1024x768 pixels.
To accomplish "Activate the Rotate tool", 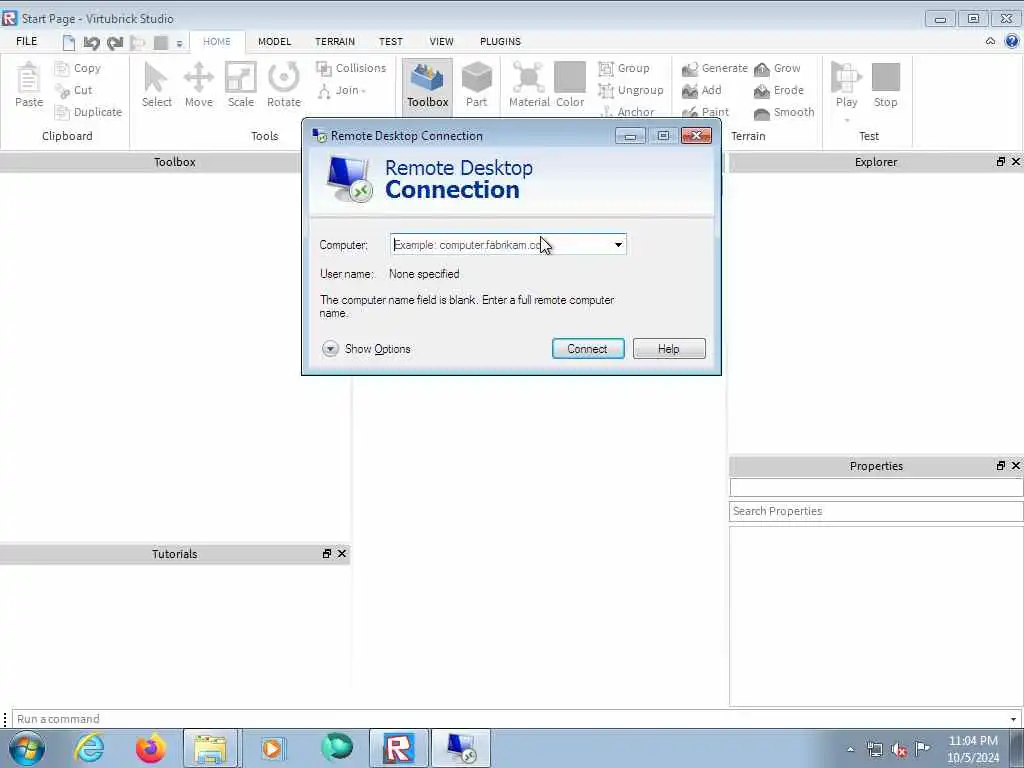I will [283, 84].
